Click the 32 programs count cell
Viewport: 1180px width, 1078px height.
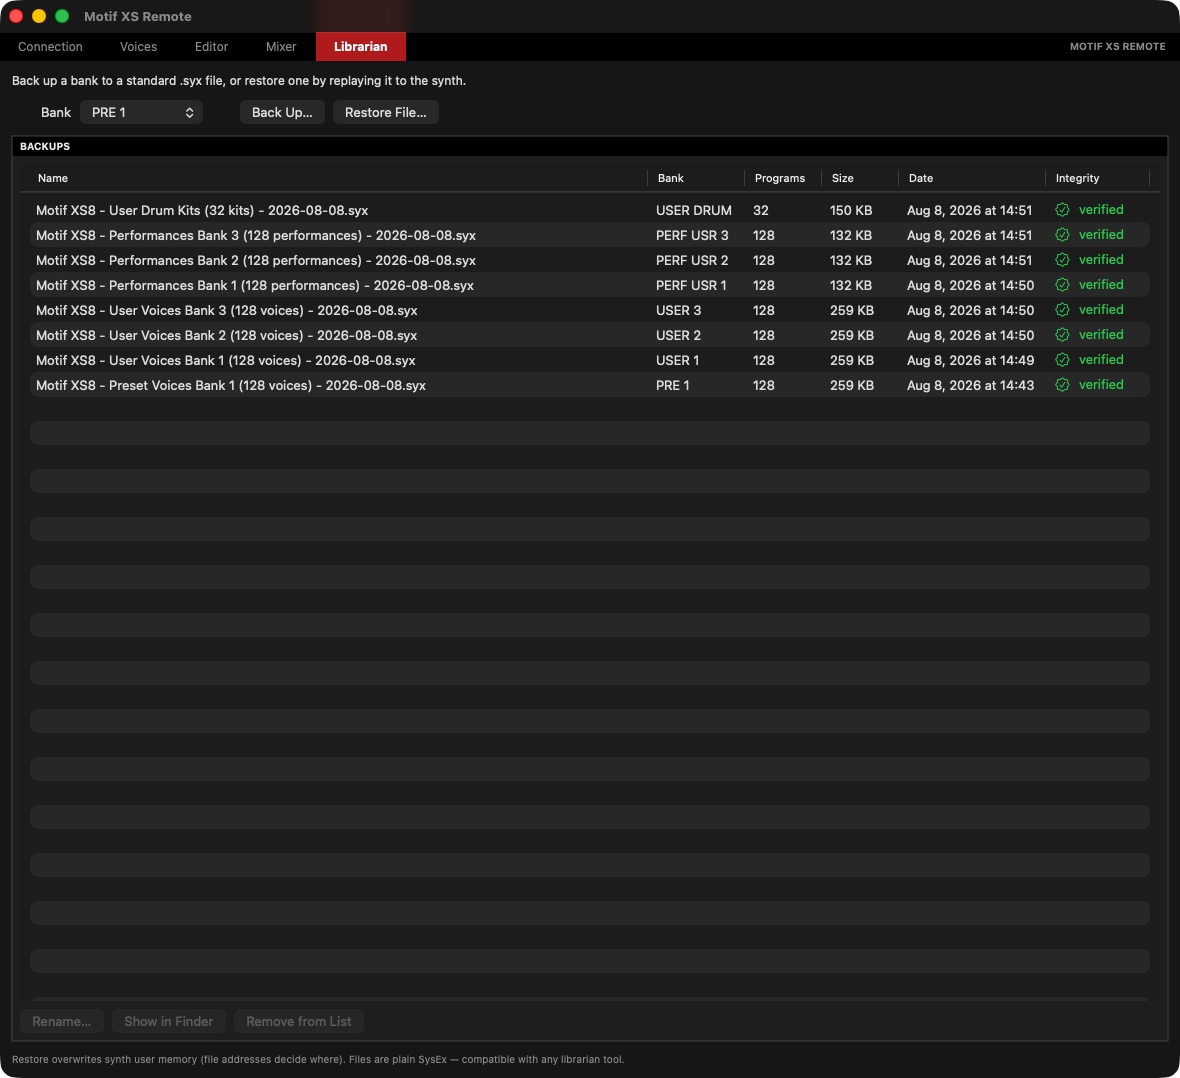pyautogui.click(x=761, y=210)
